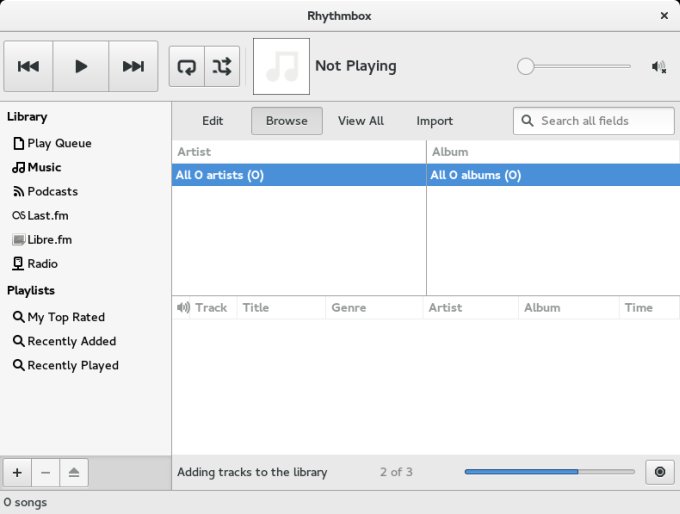Select Radio in the sidebar
The image size is (680, 514).
(42, 264)
